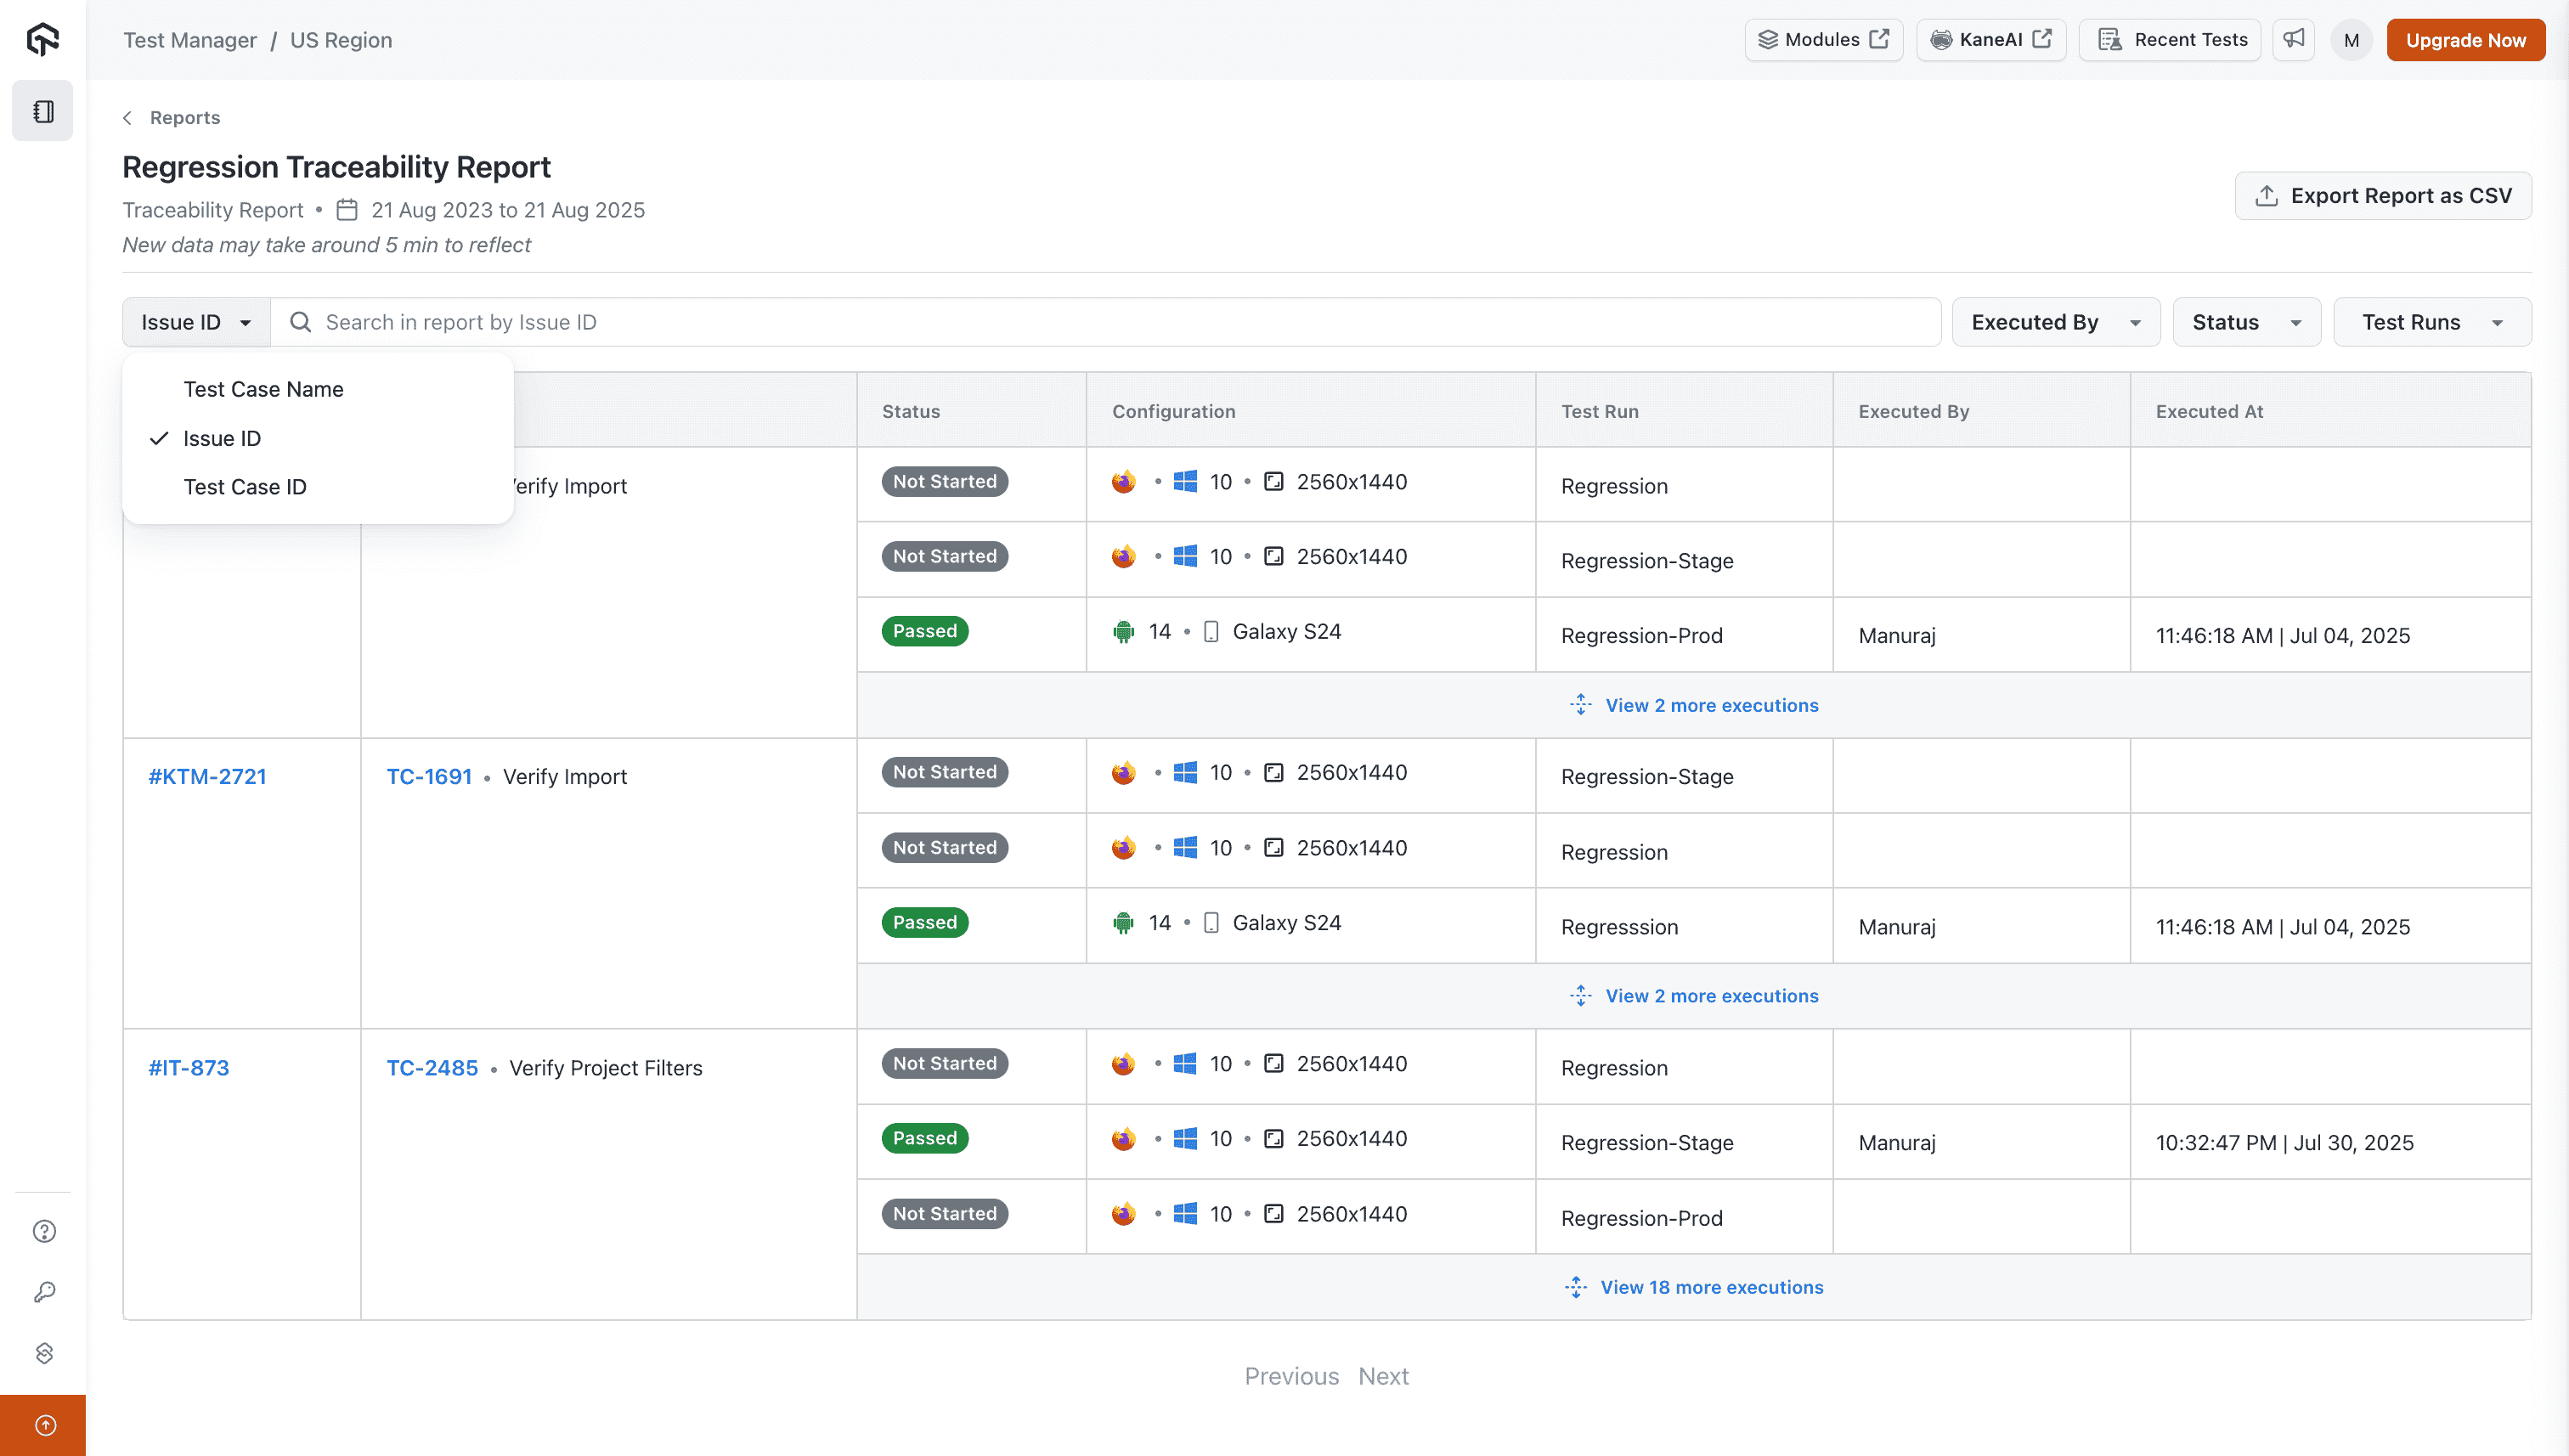
Task: Open announcements with the megaphone icon
Action: (x=2294, y=39)
